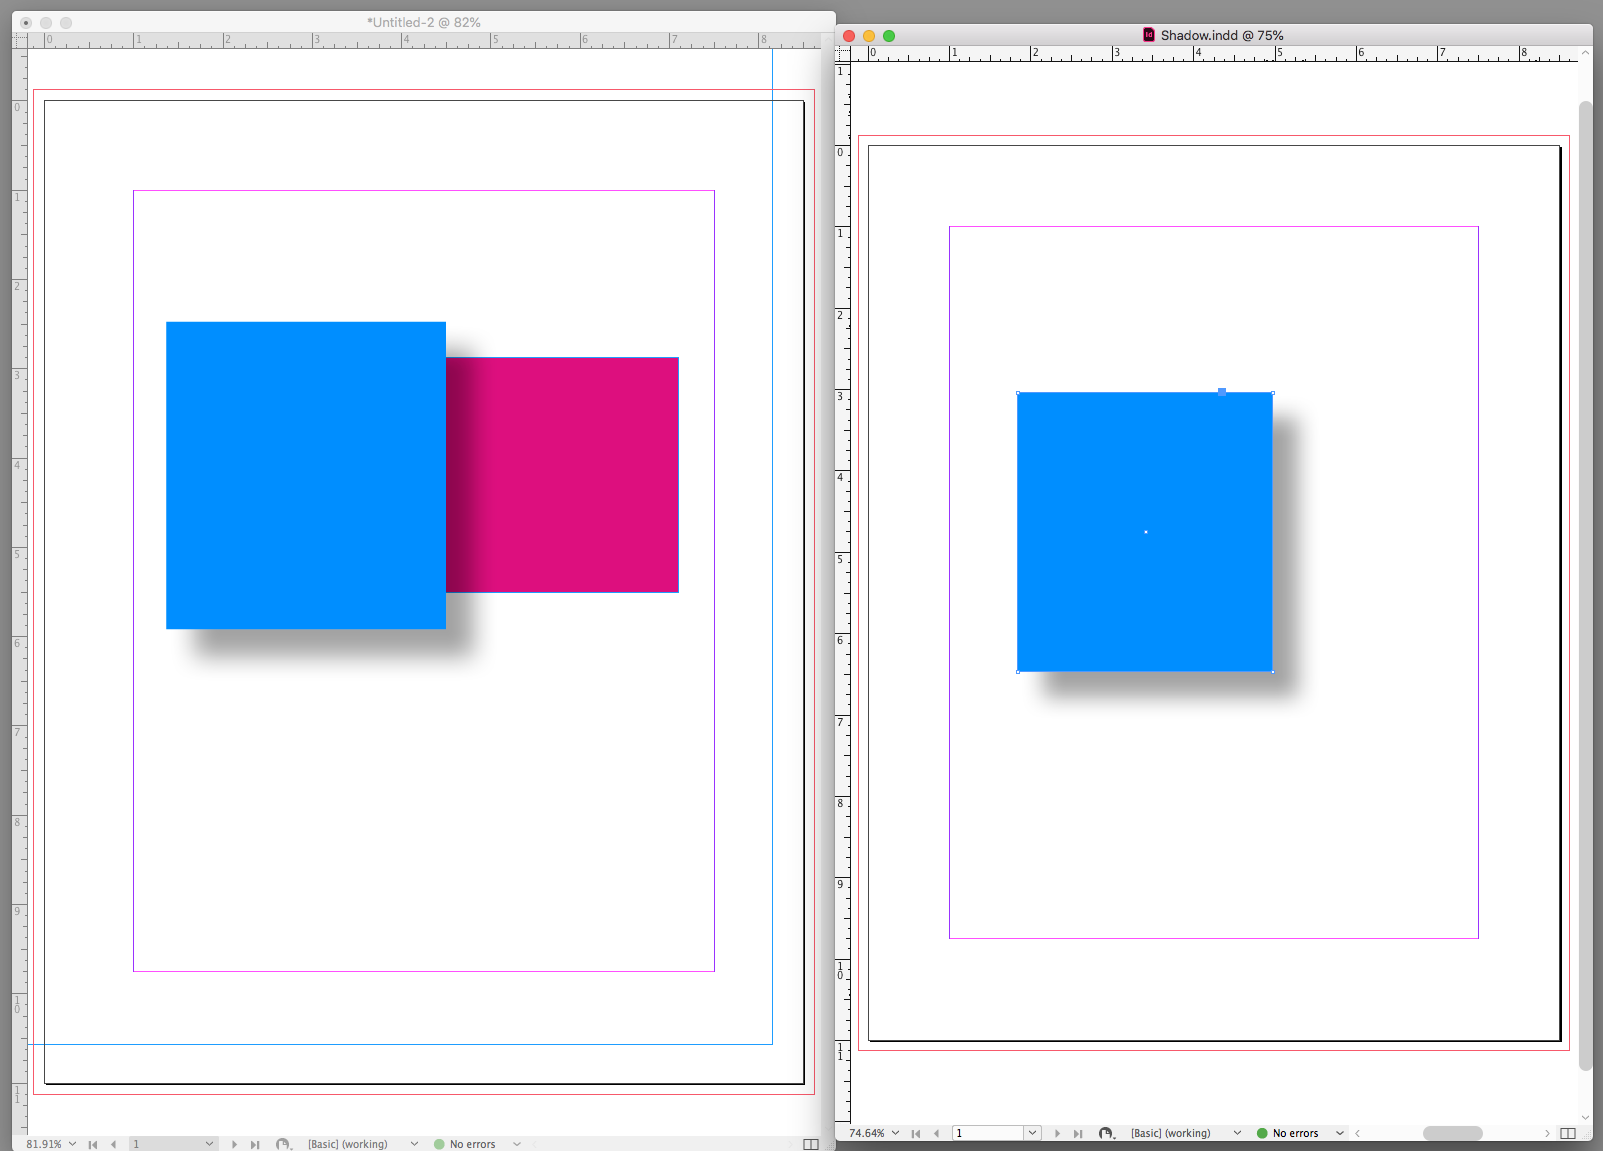Click live corner handle on blue square top edge

coord(1222,392)
